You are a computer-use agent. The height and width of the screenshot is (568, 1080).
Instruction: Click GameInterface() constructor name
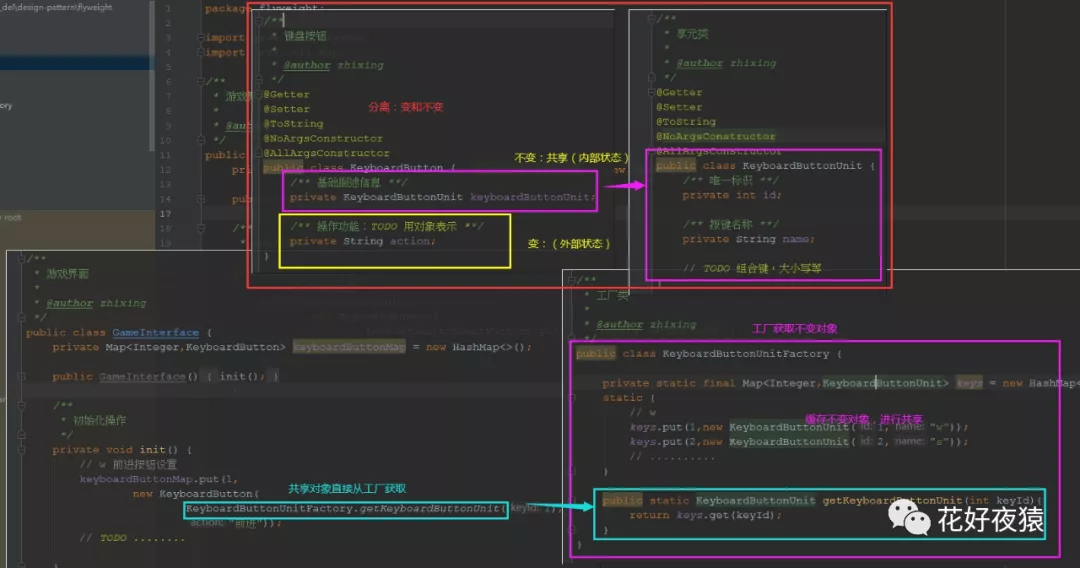click(142, 377)
